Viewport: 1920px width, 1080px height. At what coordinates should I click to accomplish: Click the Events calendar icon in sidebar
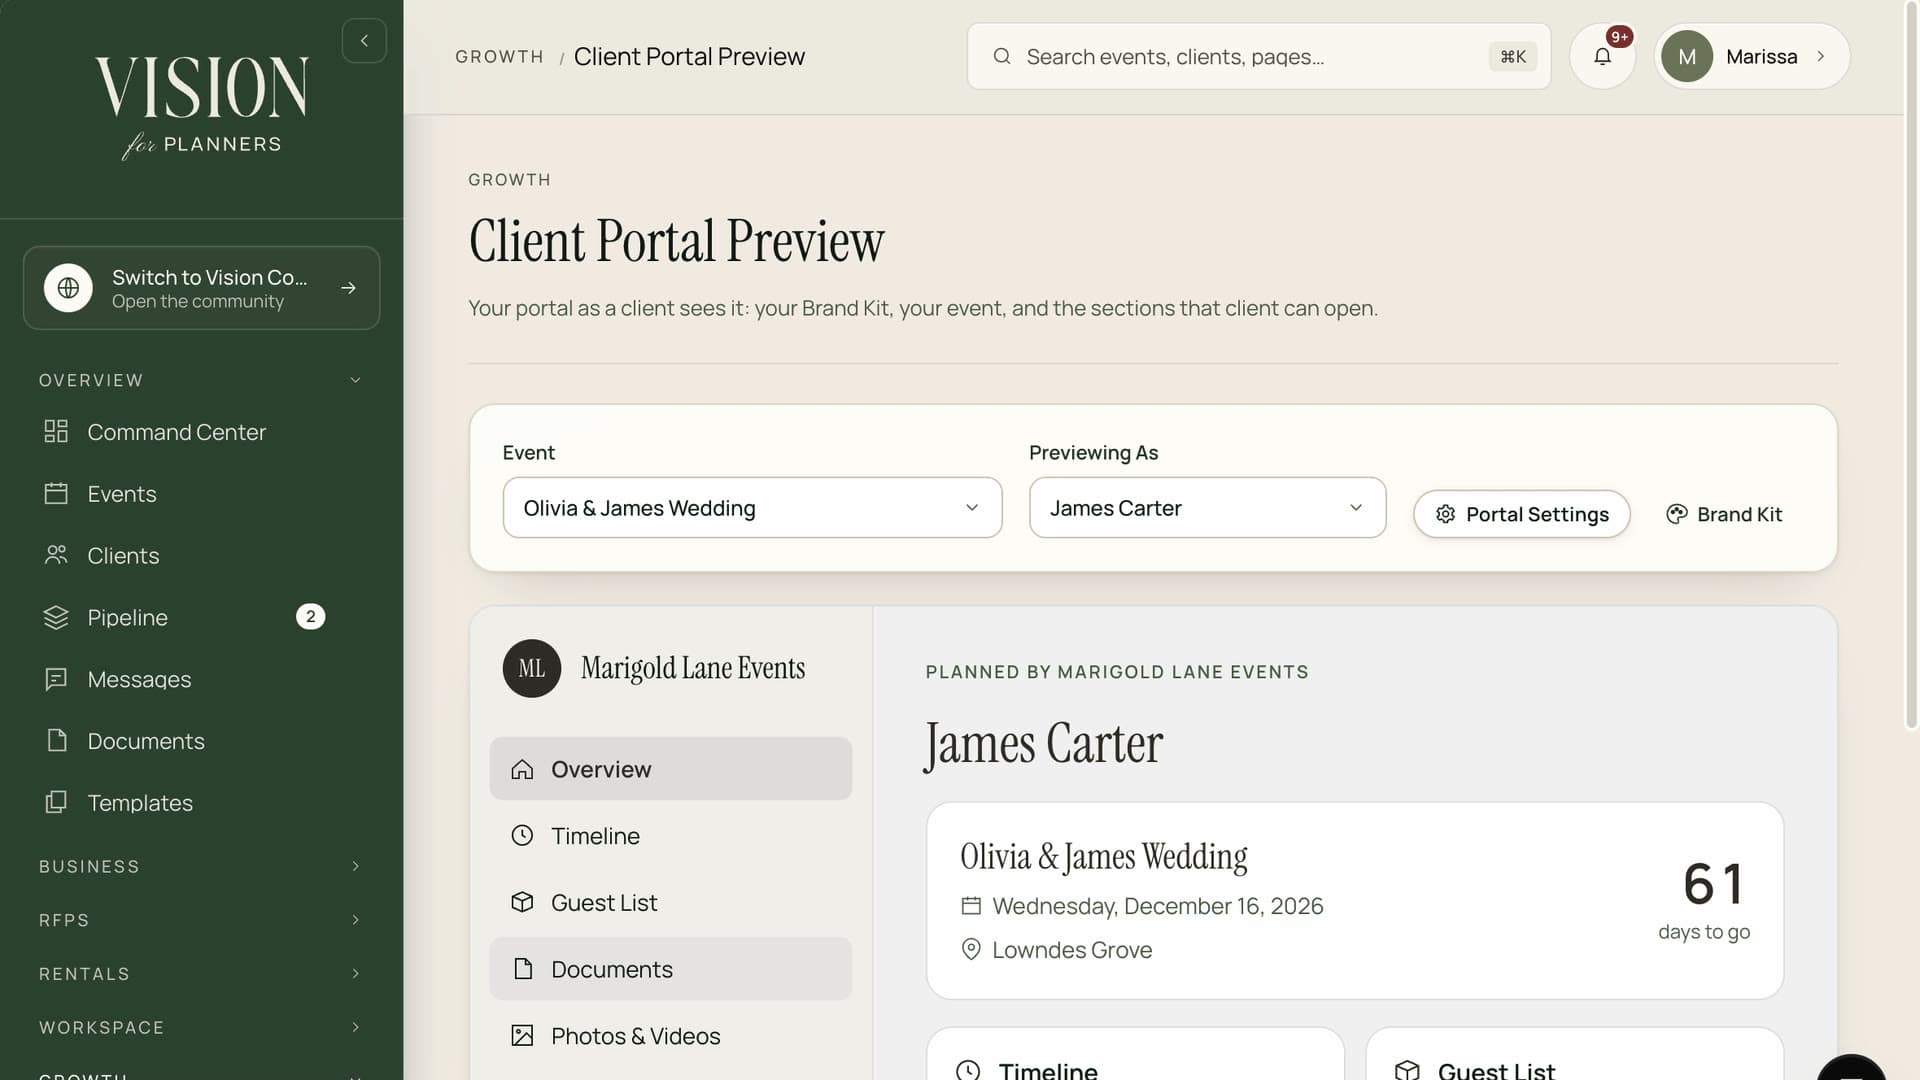point(56,494)
